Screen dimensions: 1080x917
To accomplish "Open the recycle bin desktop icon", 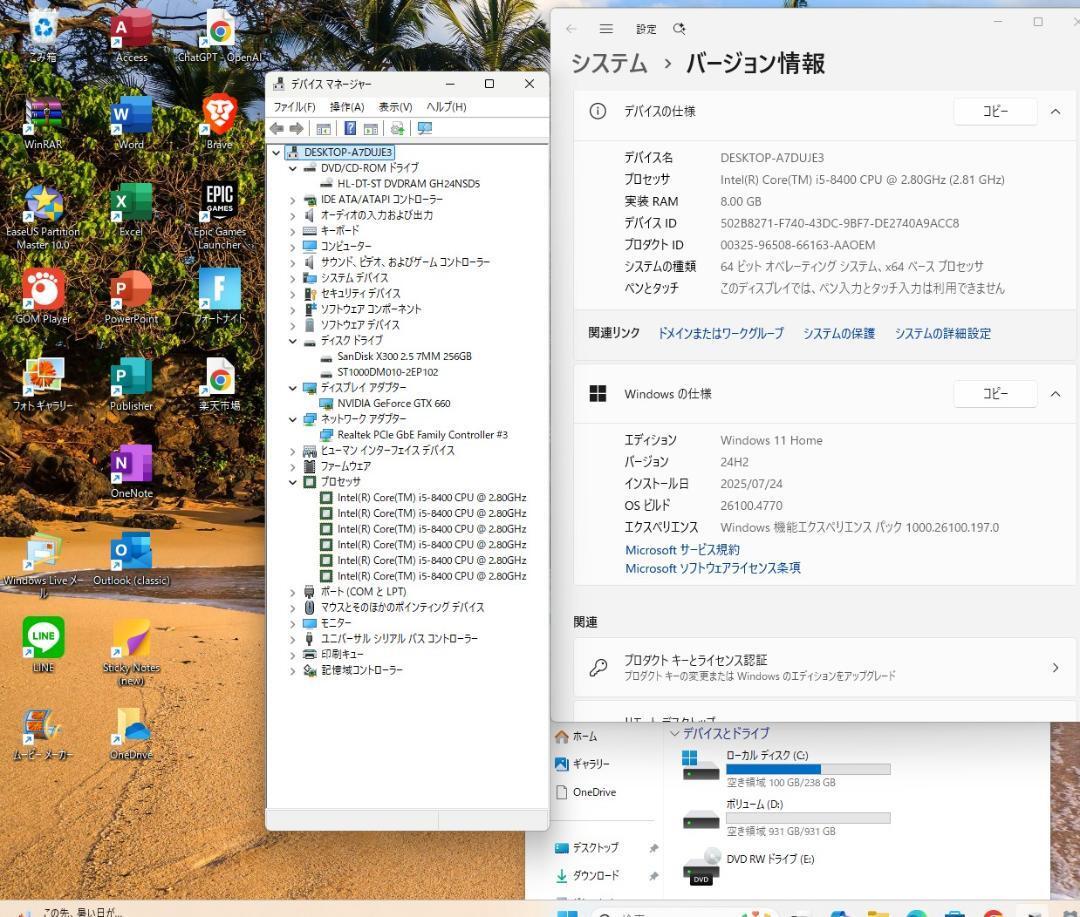I will coord(43,37).
